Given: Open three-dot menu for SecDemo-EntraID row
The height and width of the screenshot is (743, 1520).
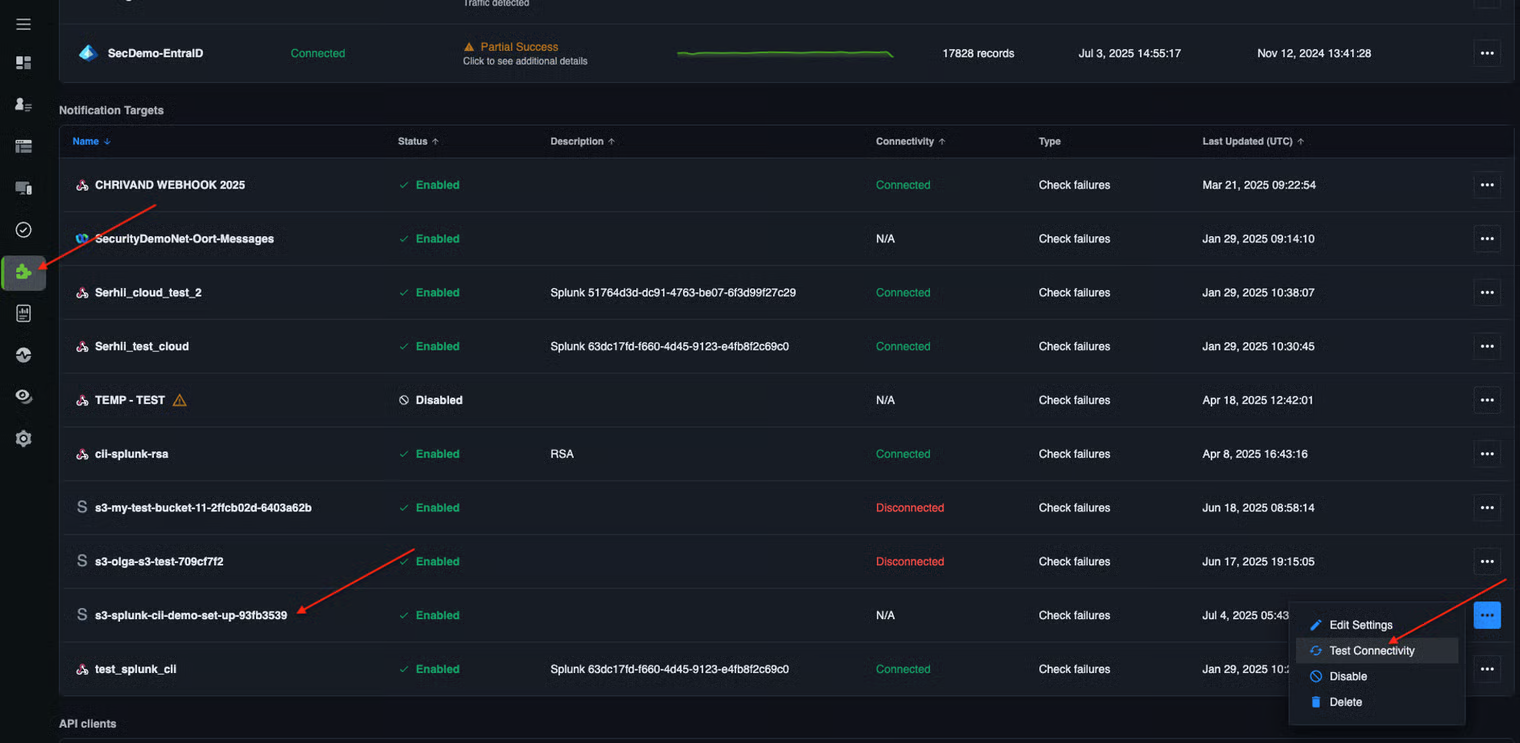Looking at the screenshot, I should pyautogui.click(x=1486, y=53).
